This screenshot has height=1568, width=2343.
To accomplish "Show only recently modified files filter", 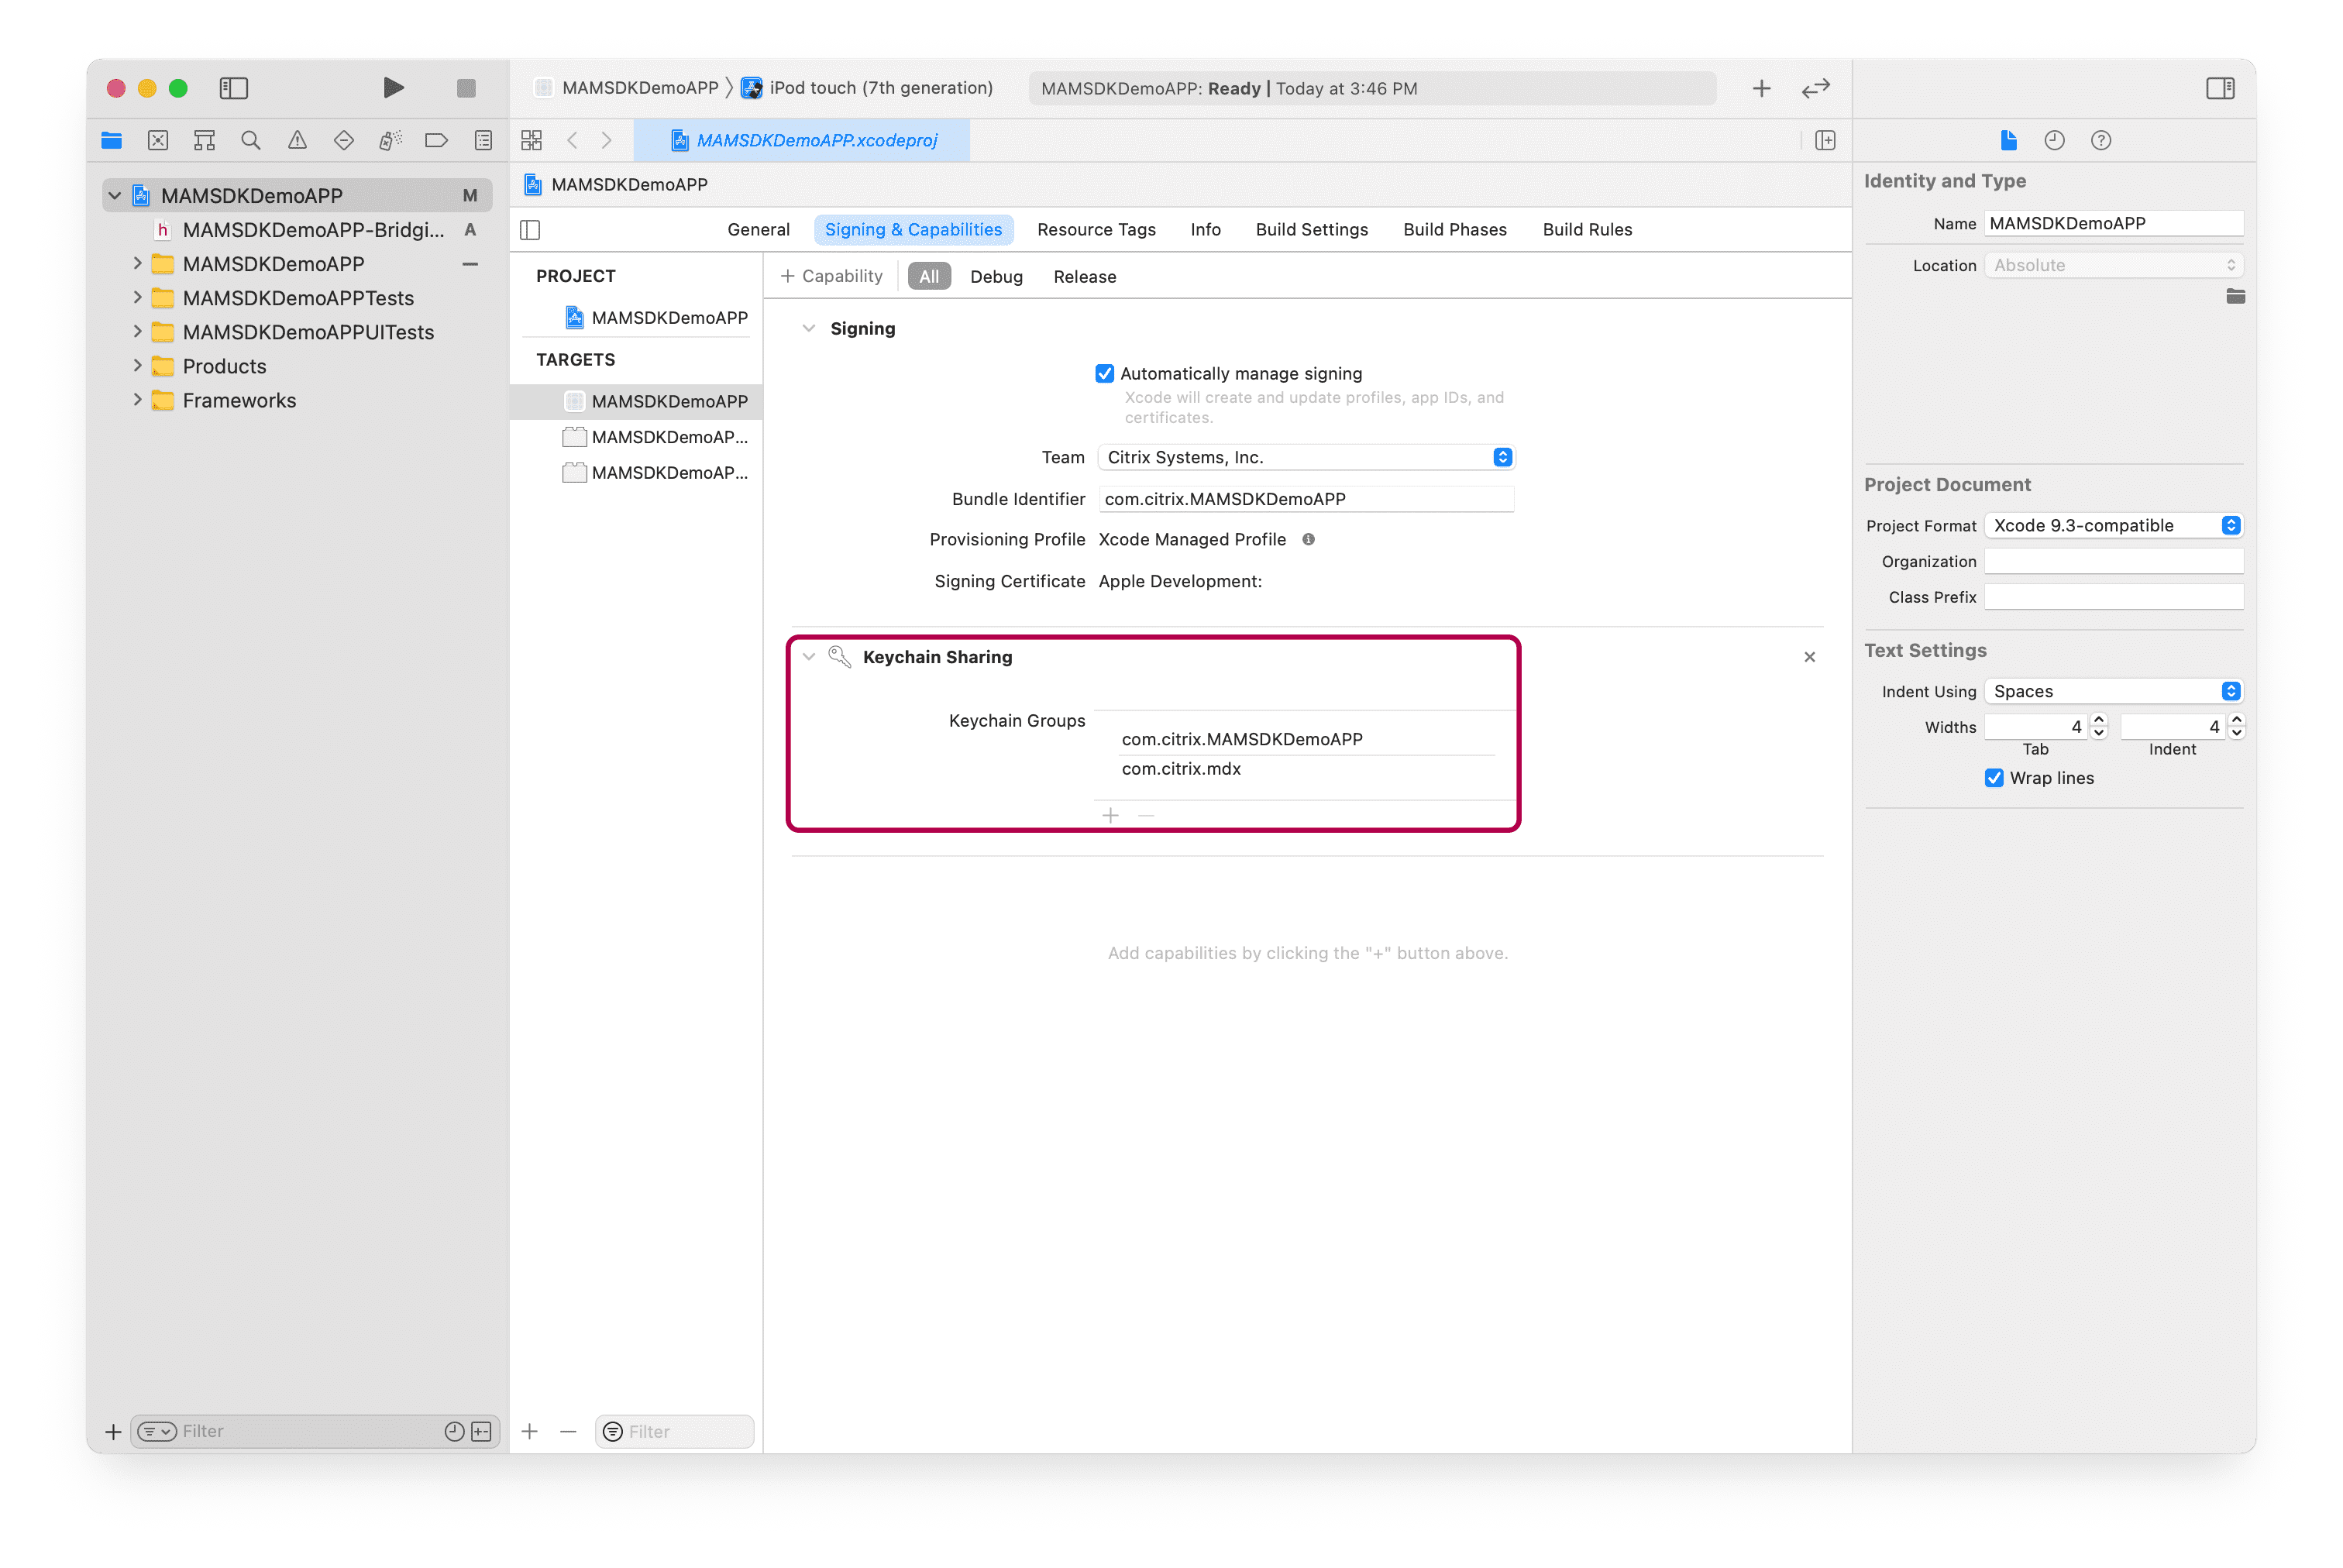I will 454,1432.
